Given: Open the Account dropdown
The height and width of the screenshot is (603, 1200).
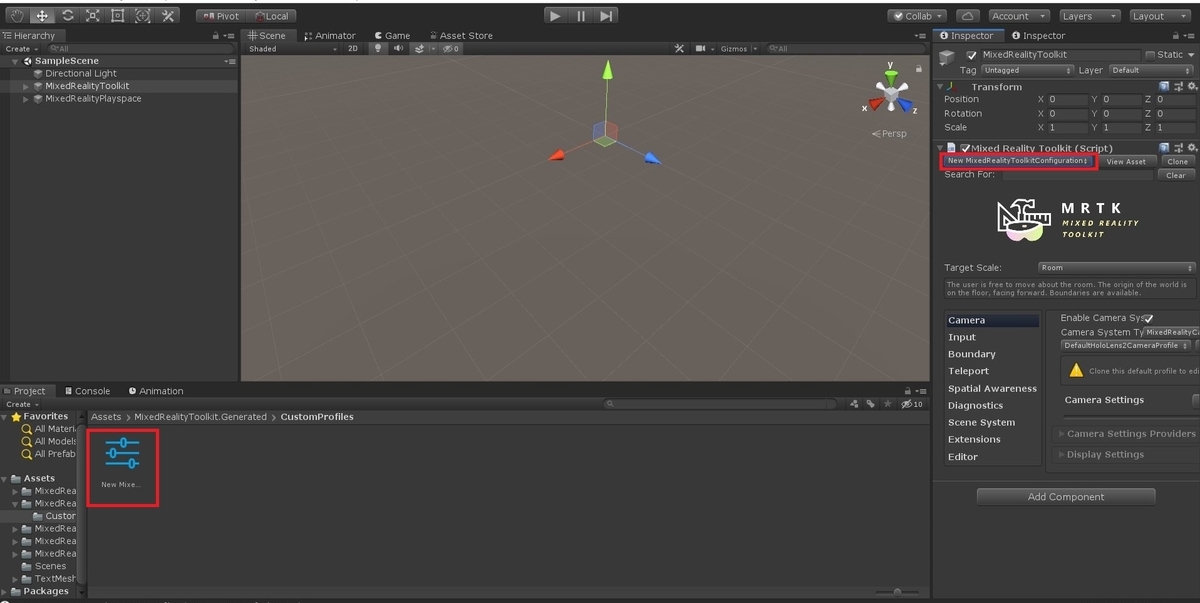Looking at the screenshot, I should coord(1017,16).
